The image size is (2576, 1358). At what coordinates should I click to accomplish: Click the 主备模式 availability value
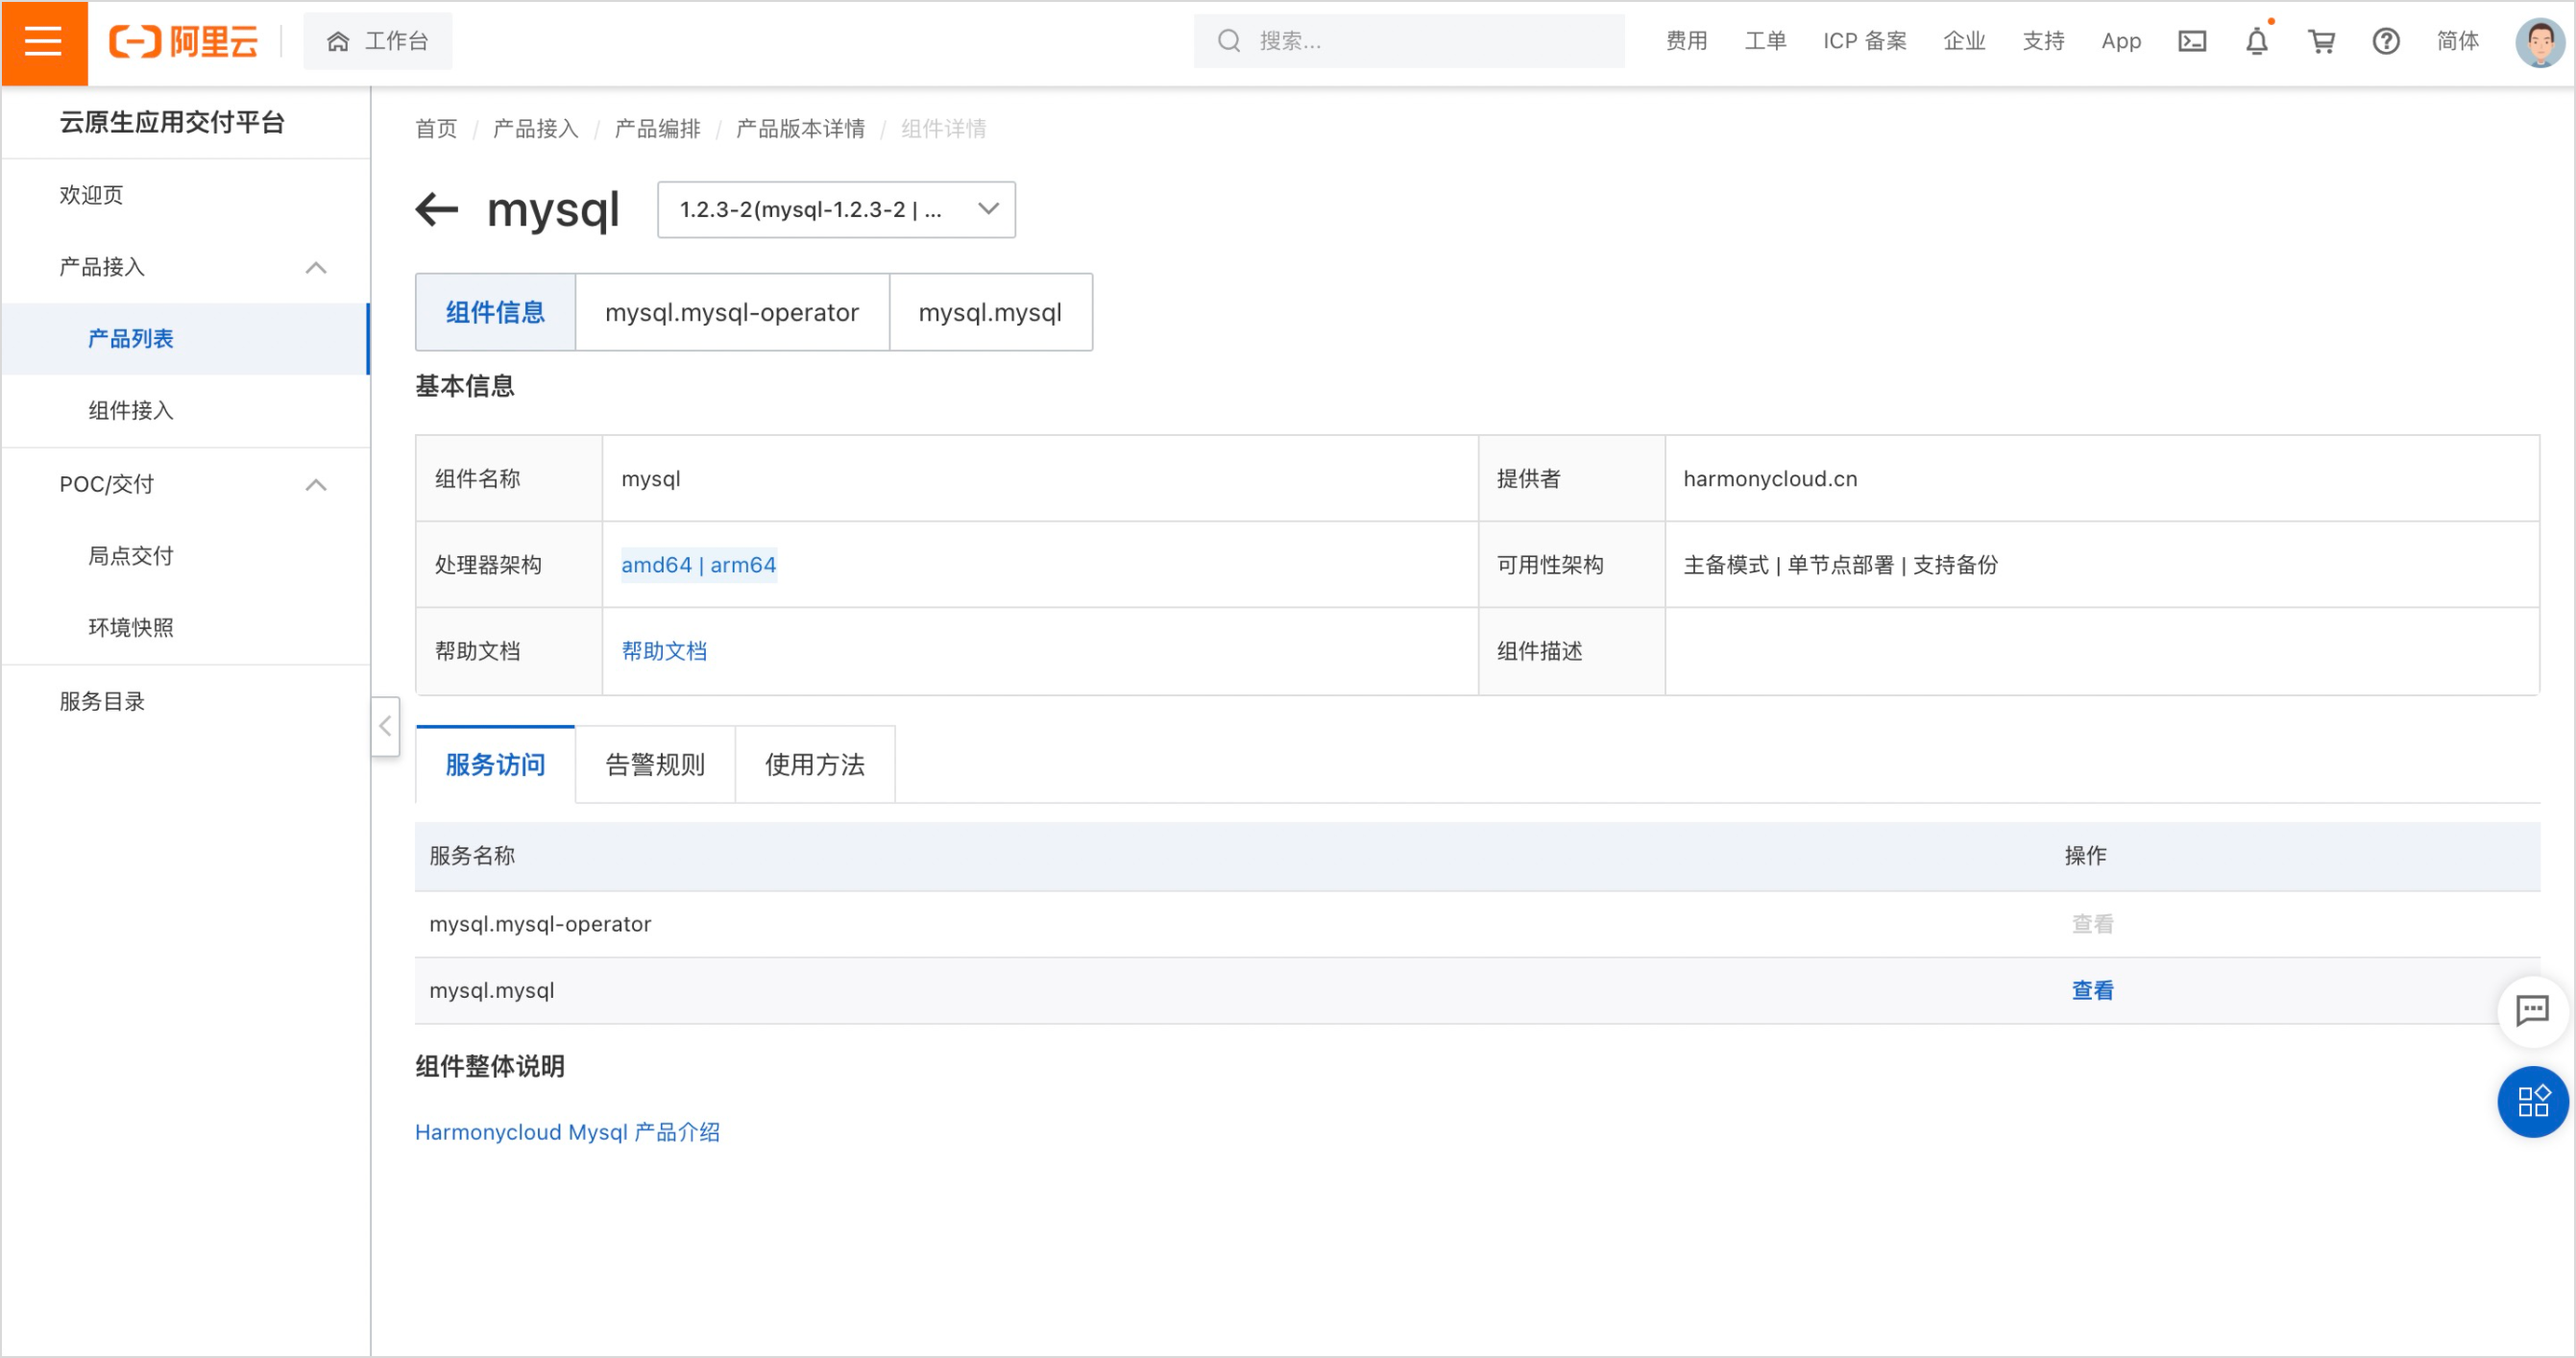coord(1726,565)
